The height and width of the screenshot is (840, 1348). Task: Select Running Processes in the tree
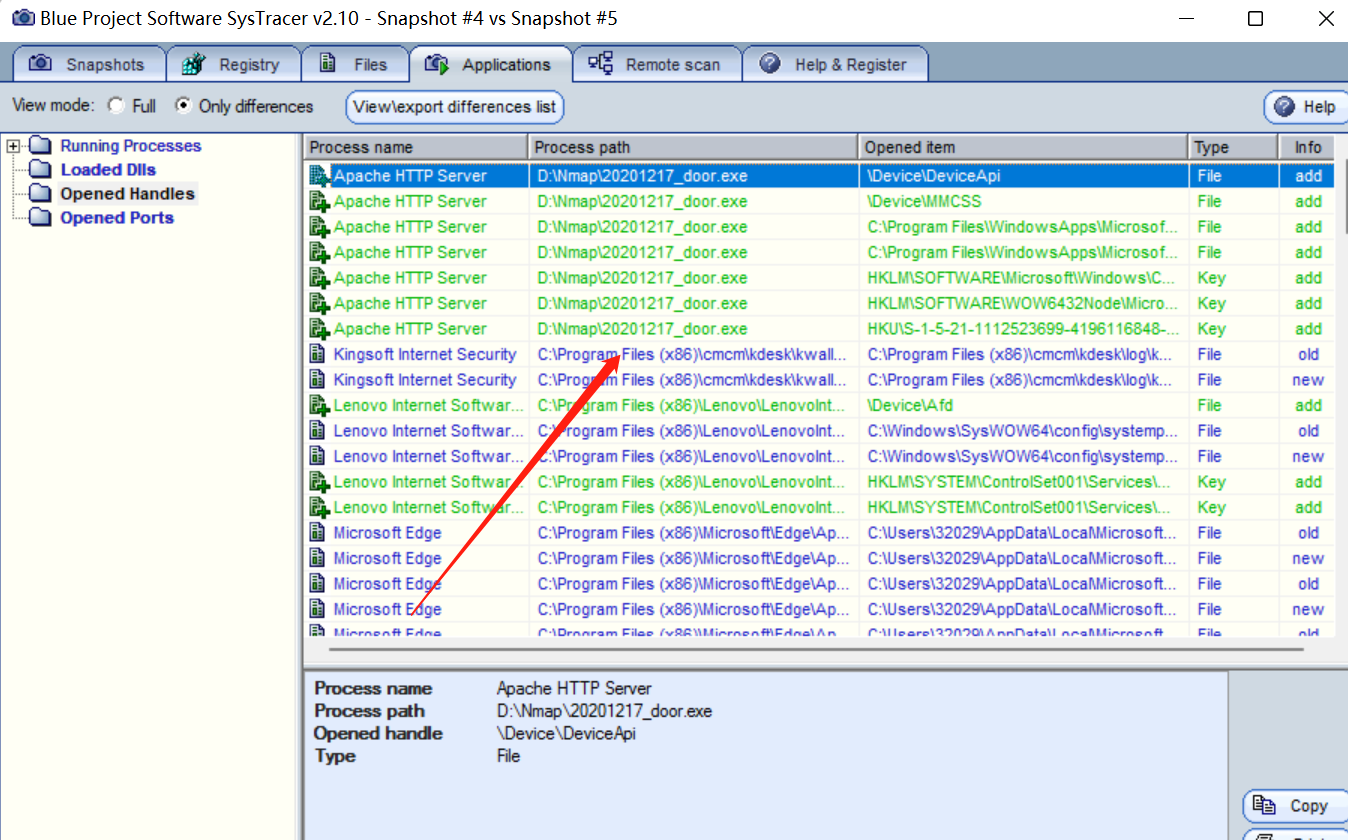pyautogui.click(x=130, y=146)
